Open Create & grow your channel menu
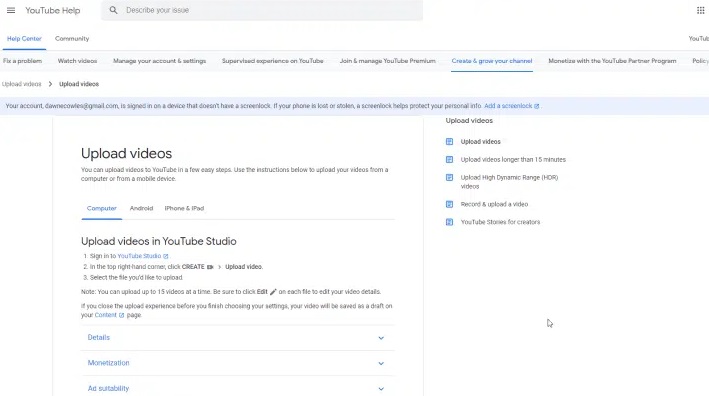 click(x=492, y=61)
